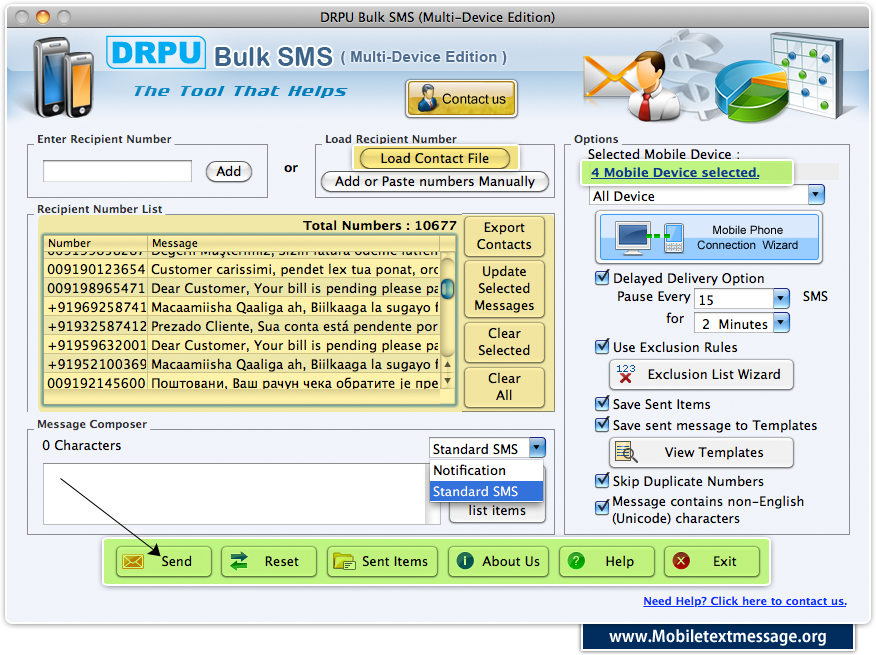Viewport: 876px width, 655px height.
Task: Open 4 Mobile Device selected link
Action: pyautogui.click(x=675, y=172)
